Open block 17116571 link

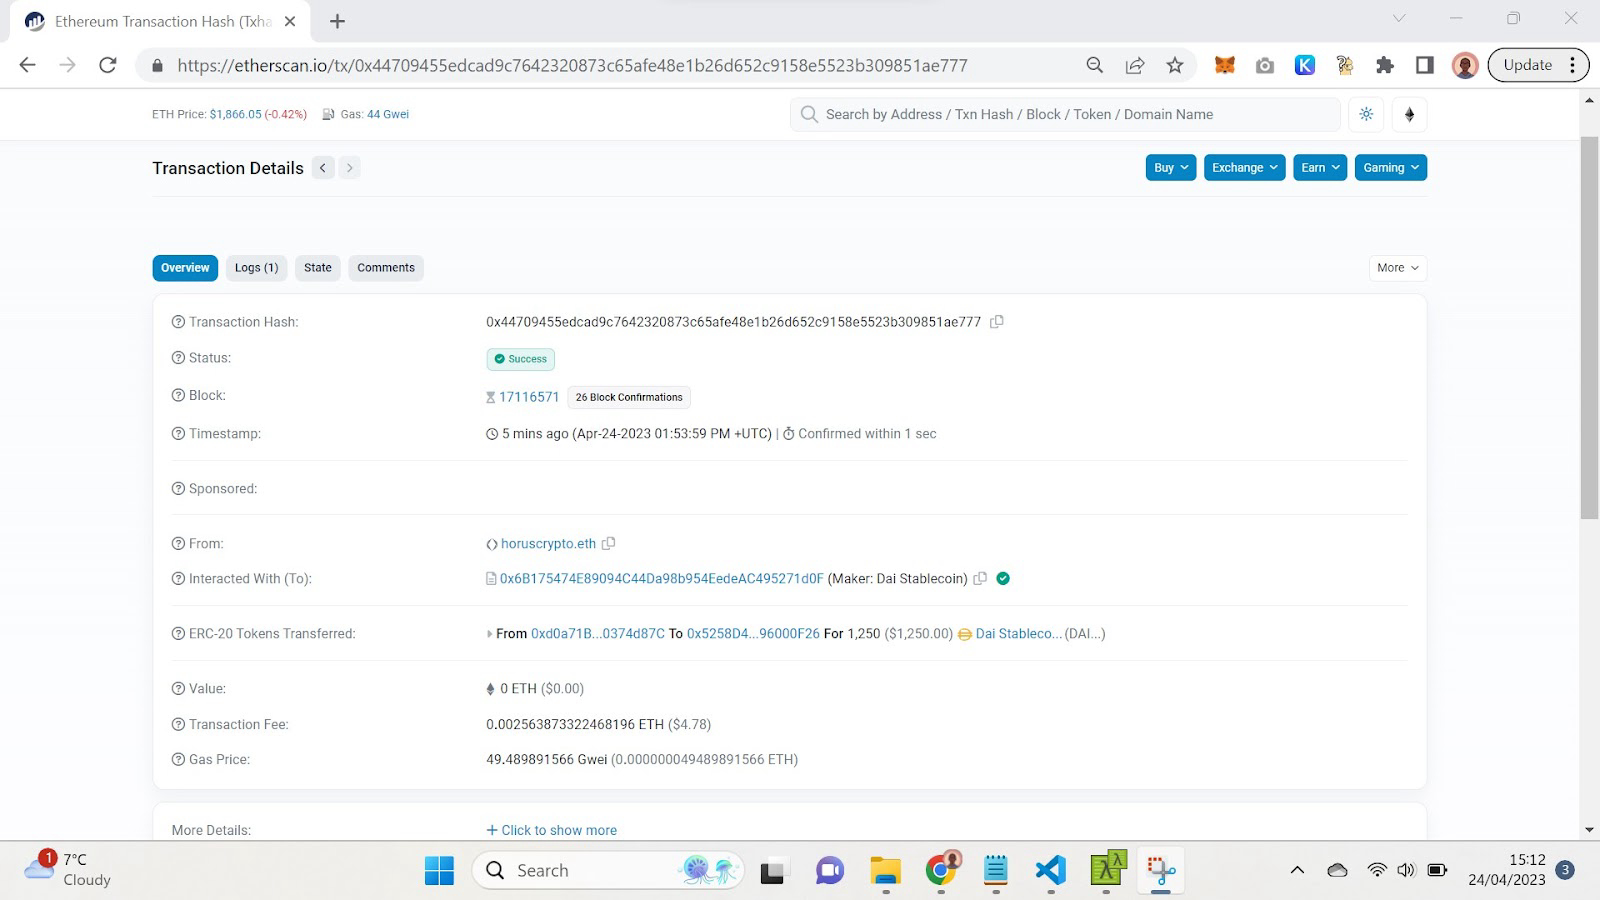[x=528, y=397]
